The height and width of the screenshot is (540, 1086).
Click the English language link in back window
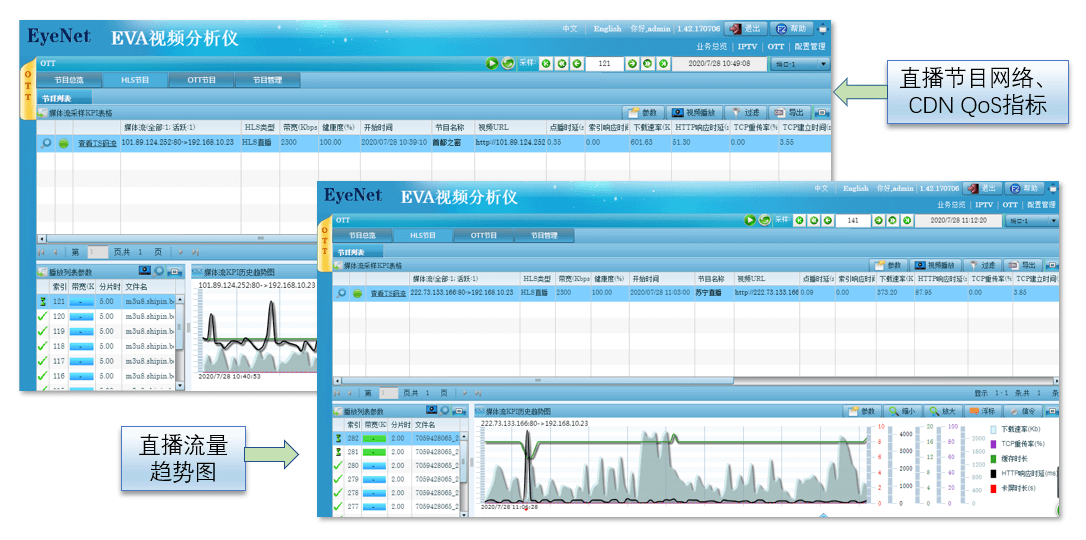tap(607, 29)
